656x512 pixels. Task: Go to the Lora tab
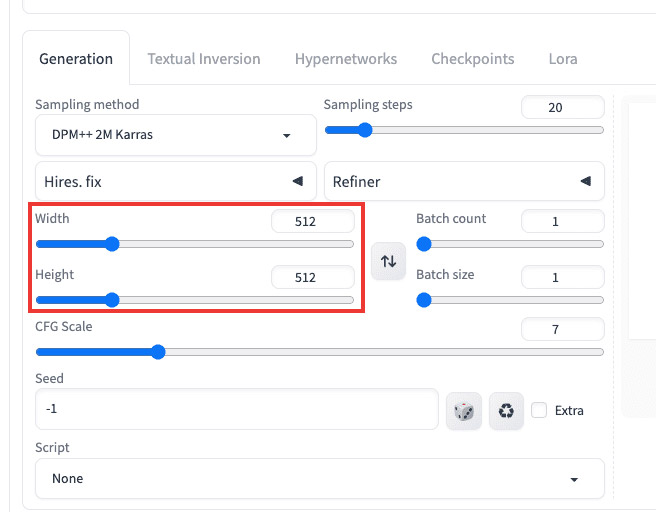(563, 59)
